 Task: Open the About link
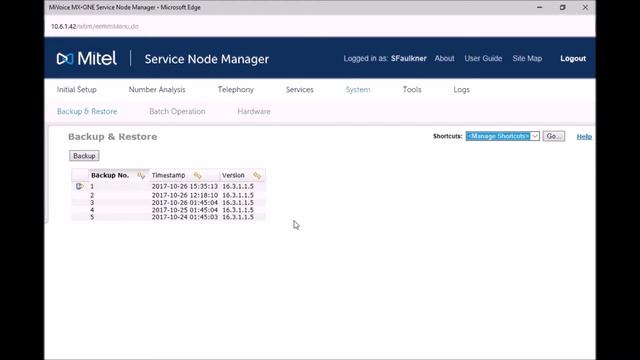click(444, 58)
